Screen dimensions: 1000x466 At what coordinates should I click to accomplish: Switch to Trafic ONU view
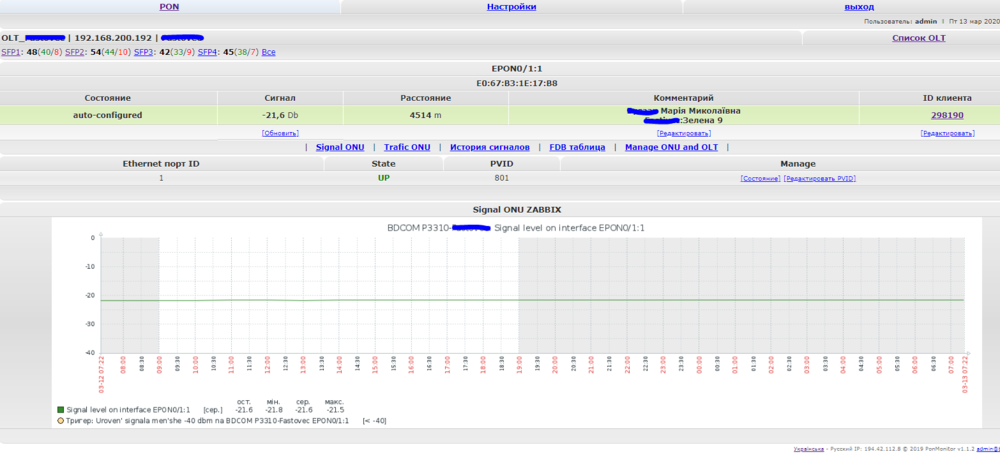[x=407, y=147]
